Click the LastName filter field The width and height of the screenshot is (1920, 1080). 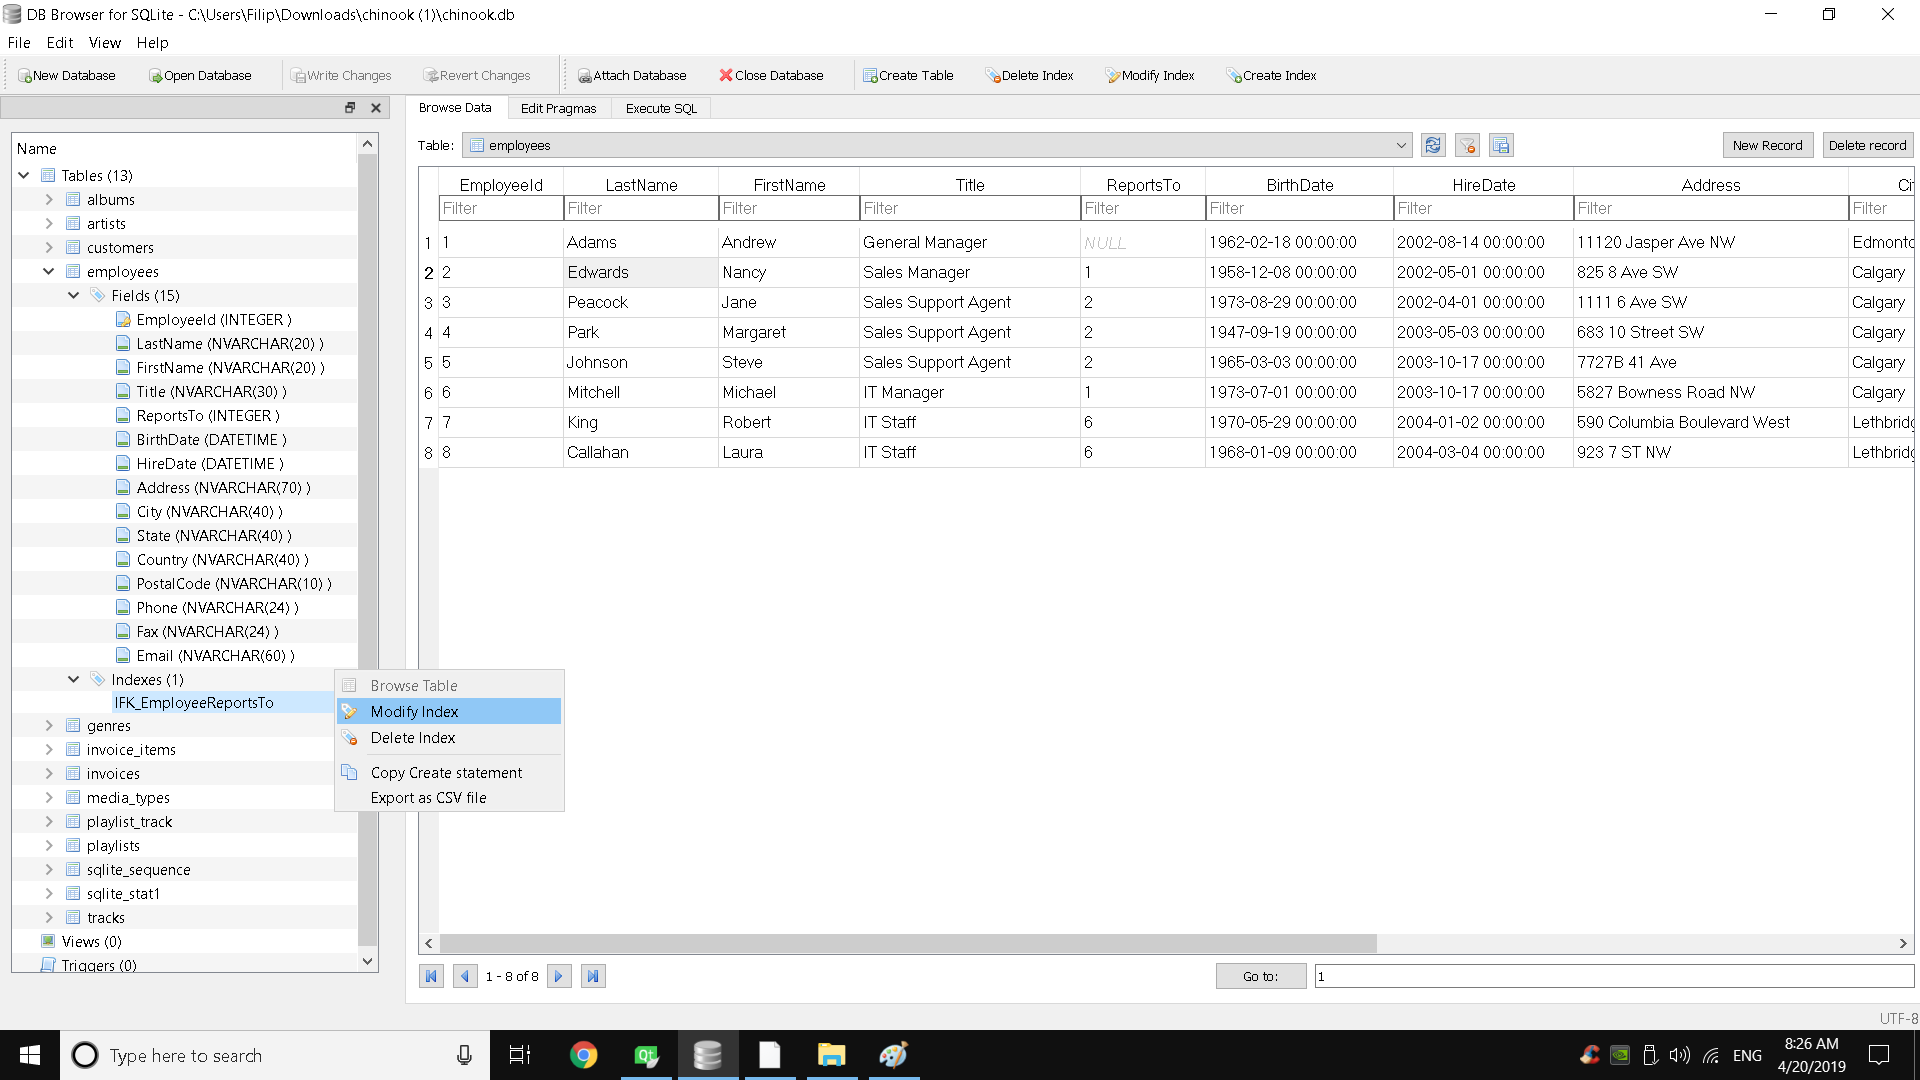640,208
